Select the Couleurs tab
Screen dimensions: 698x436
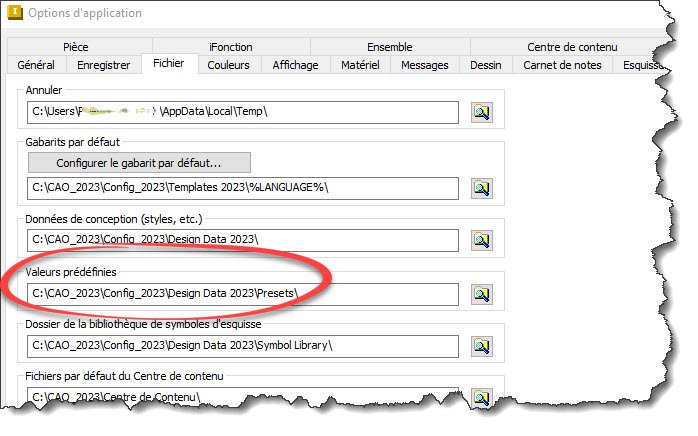(x=229, y=65)
